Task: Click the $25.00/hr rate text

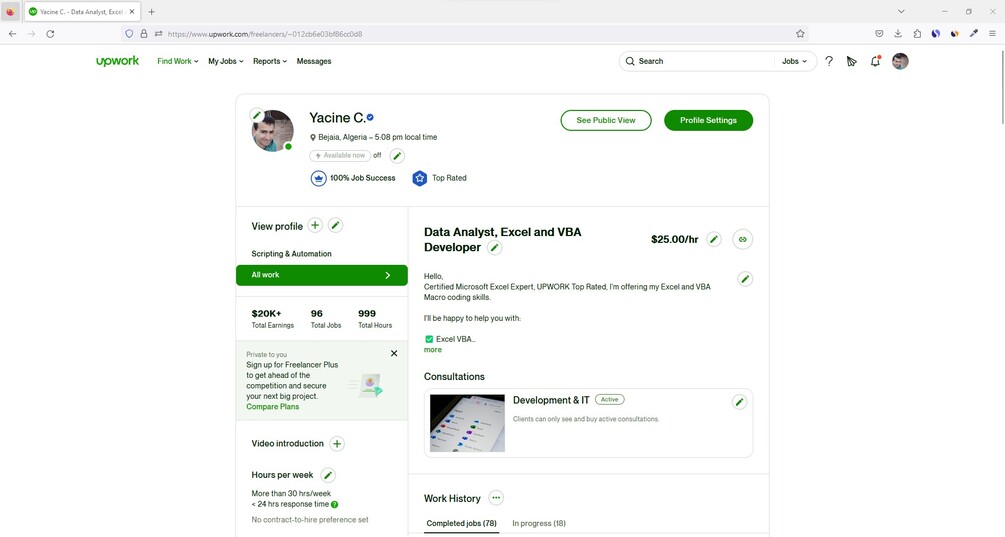Action: pos(674,239)
